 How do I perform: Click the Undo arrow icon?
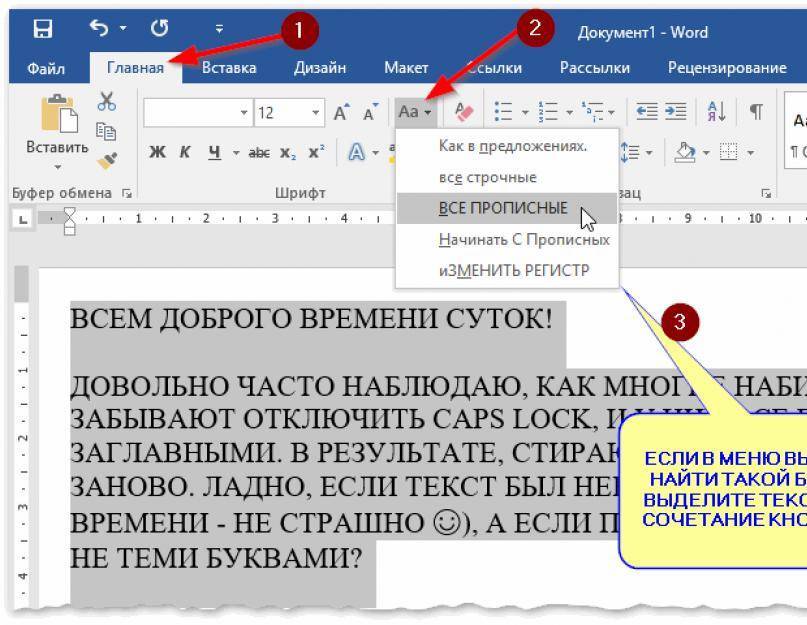click(98, 30)
